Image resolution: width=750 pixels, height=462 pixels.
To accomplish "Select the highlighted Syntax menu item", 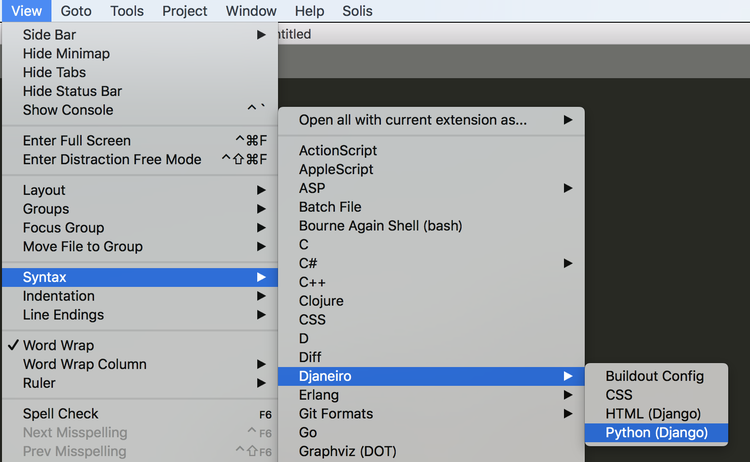I will [x=140, y=277].
